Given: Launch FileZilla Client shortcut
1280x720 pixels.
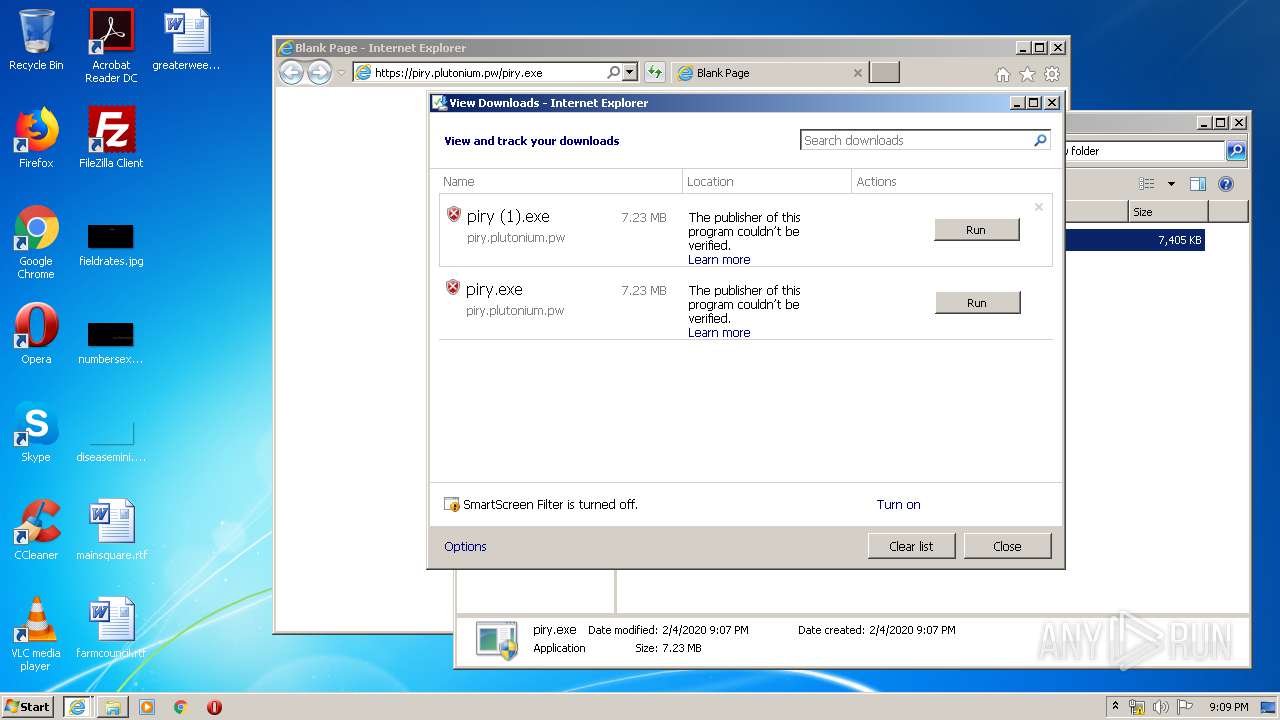Looking at the screenshot, I should point(111,138).
